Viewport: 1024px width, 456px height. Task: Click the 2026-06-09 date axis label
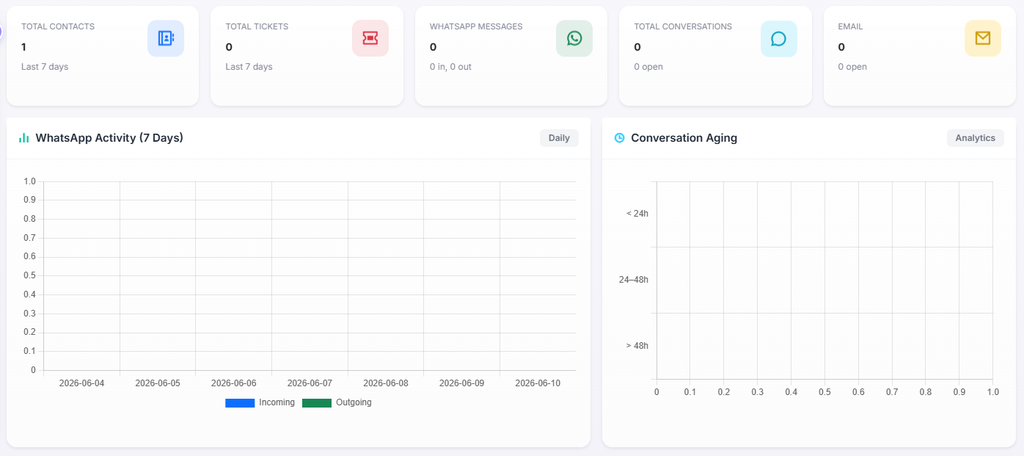click(x=462, y=383)
